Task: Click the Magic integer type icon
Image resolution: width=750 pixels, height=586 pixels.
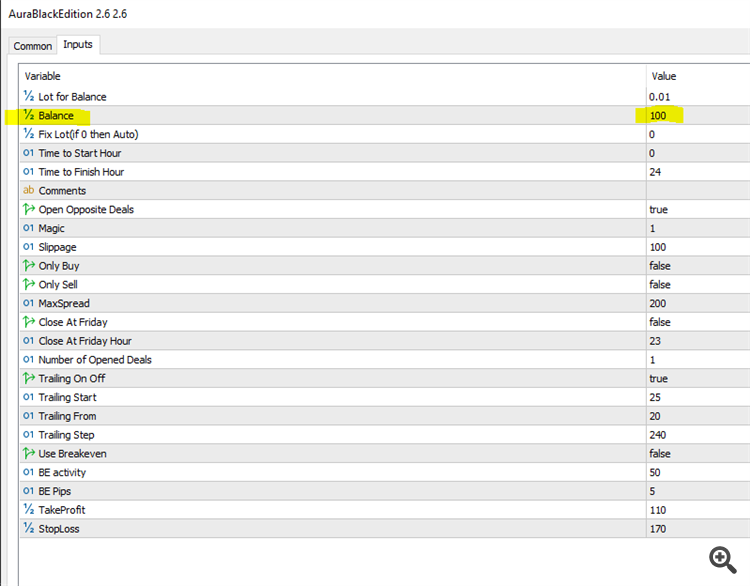Action: (x=28, y=229)
